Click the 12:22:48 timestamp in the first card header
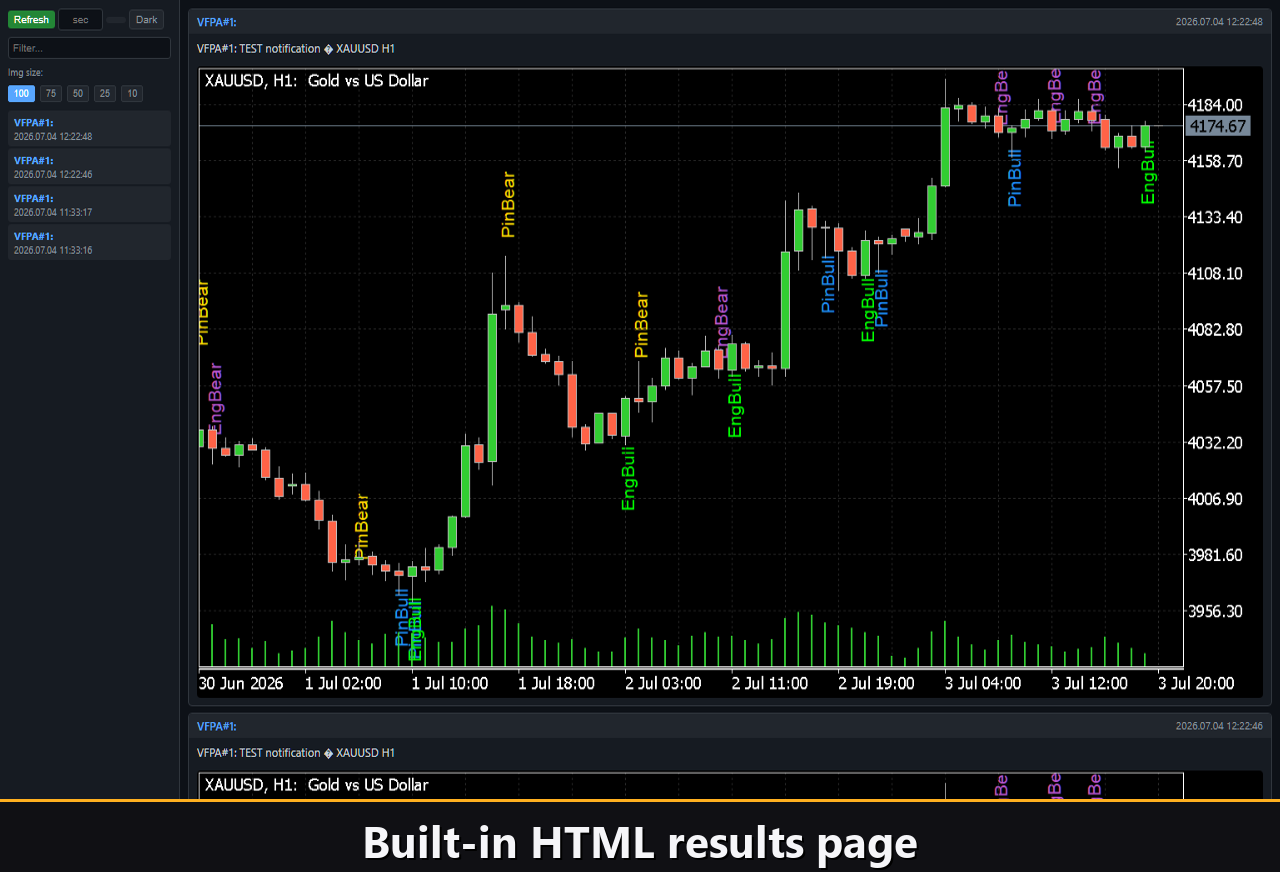Viewport: 1280px width, 872px height. 1219,22
